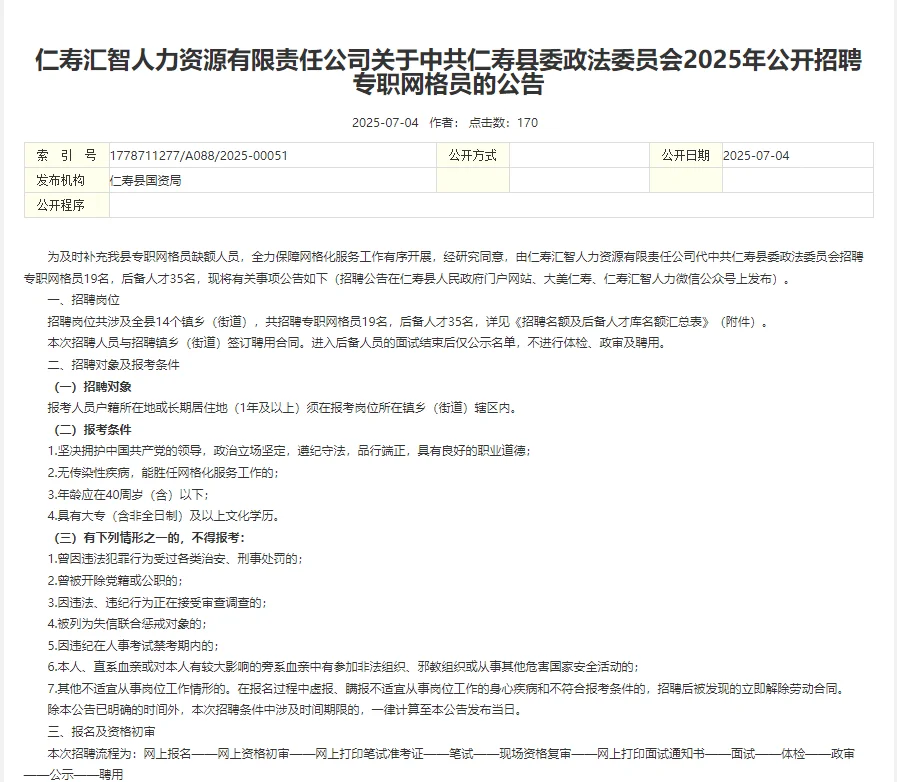Click item 1.曾因违法犯罪行为受过处罚的
Viewport: 897px width, 782px height.
coord(176,559)
